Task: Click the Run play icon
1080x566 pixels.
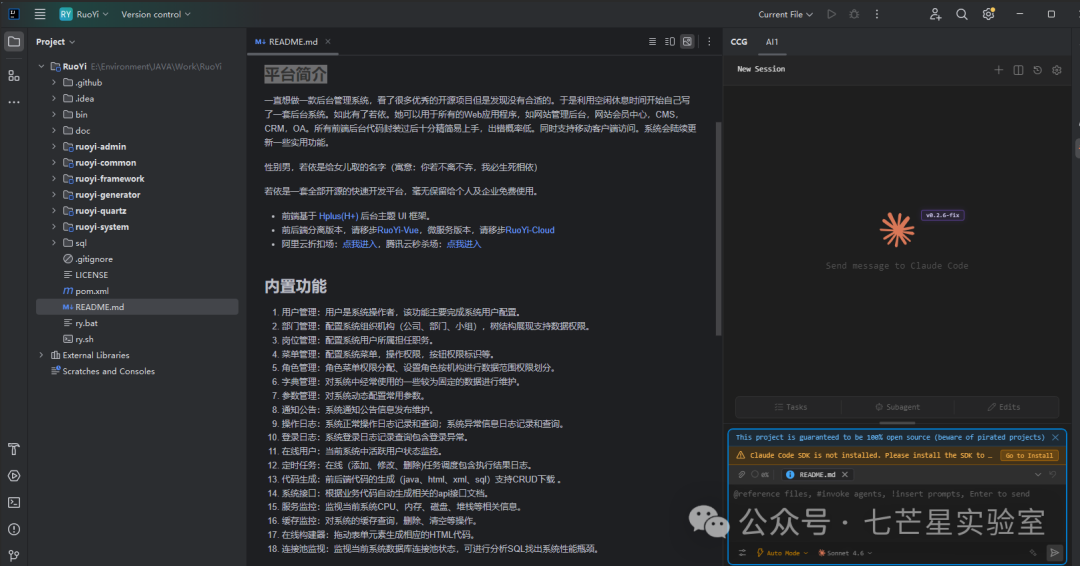Action: coord(831,14)
